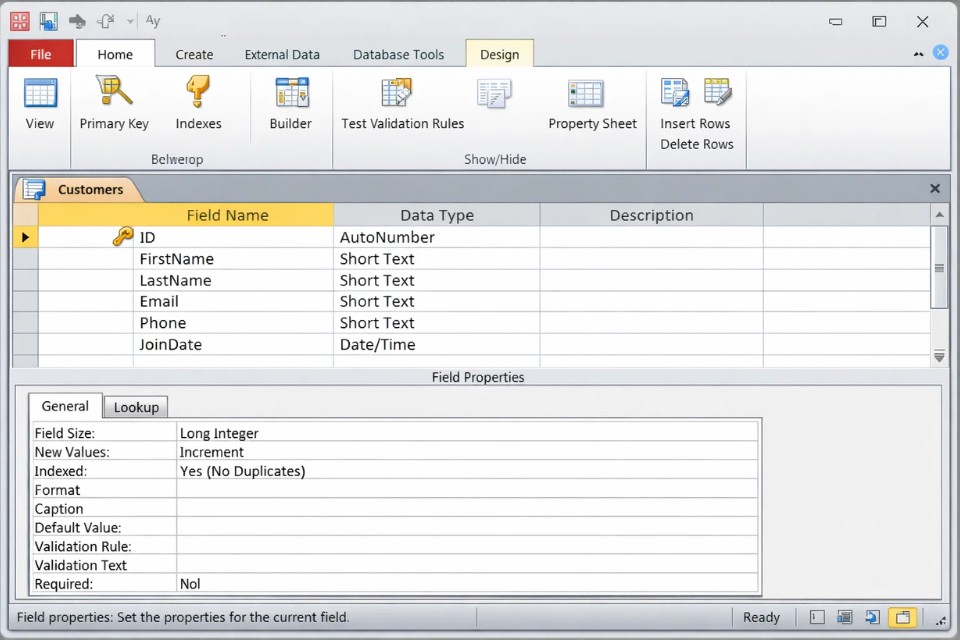Expand the quick access toolbar customize arrow

[x=130, y=21]
